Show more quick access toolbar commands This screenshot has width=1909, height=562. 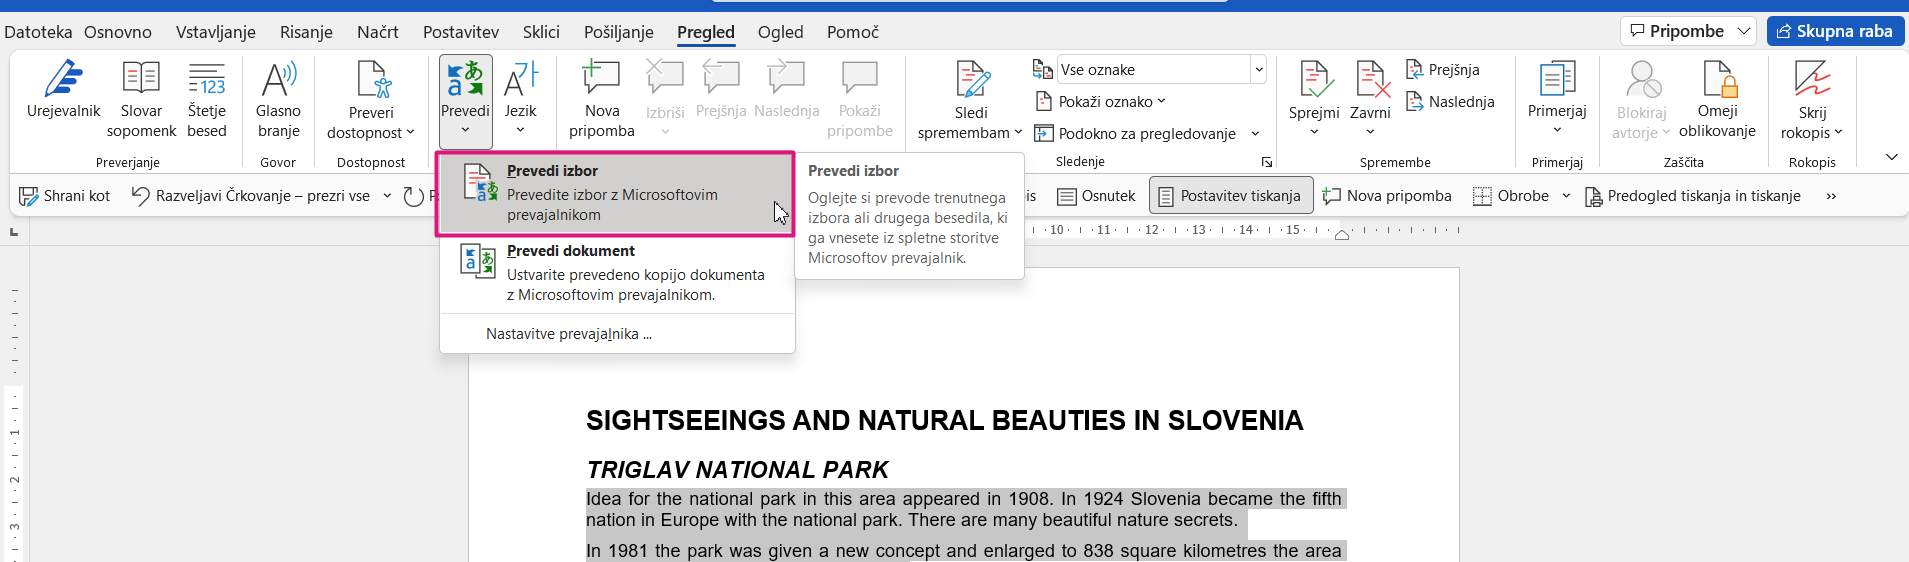(1831, 196)
